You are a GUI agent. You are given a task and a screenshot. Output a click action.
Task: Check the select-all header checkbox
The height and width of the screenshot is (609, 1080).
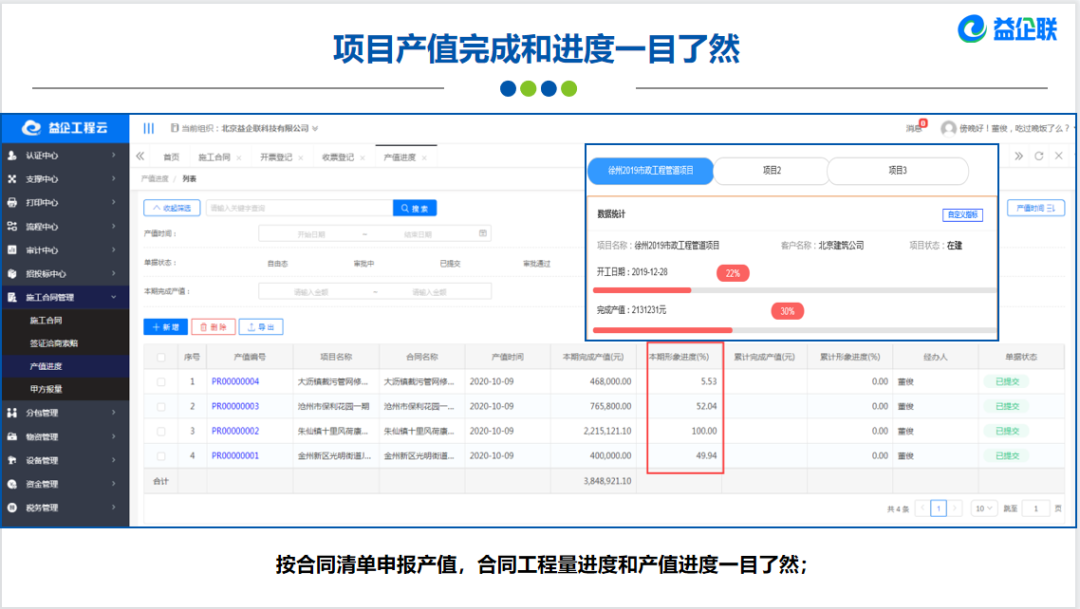pyautogui.click(x=161, y=358)
